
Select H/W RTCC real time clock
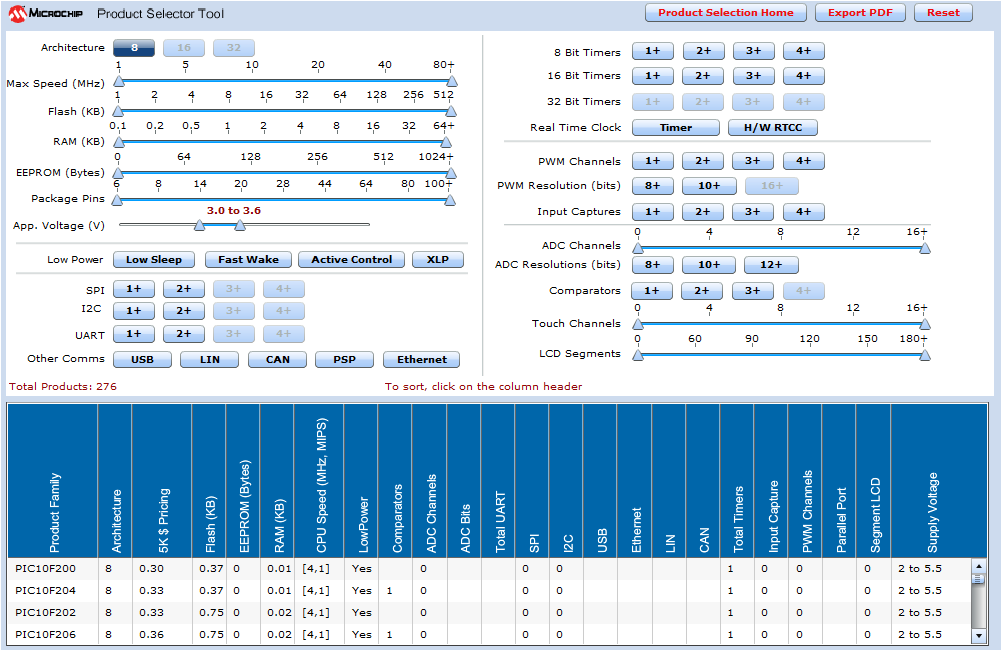[772, 128]
